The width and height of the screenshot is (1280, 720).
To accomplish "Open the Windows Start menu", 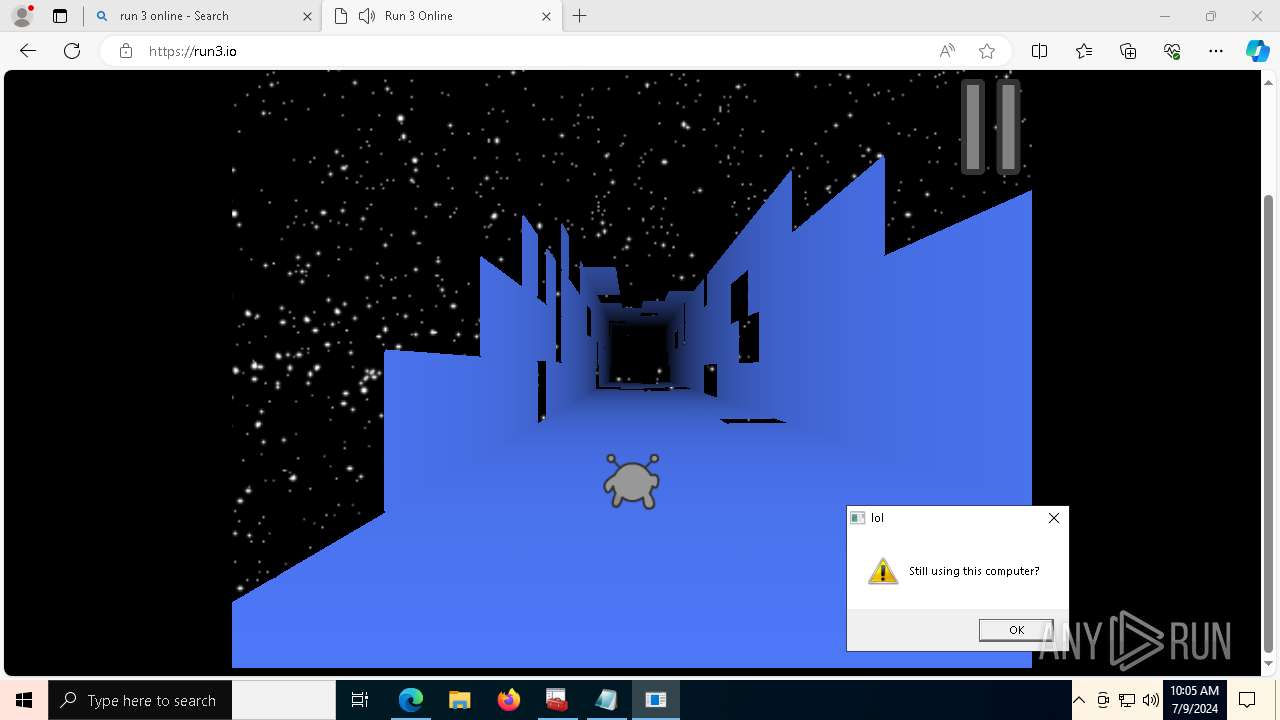I will (x=24, y=700).
